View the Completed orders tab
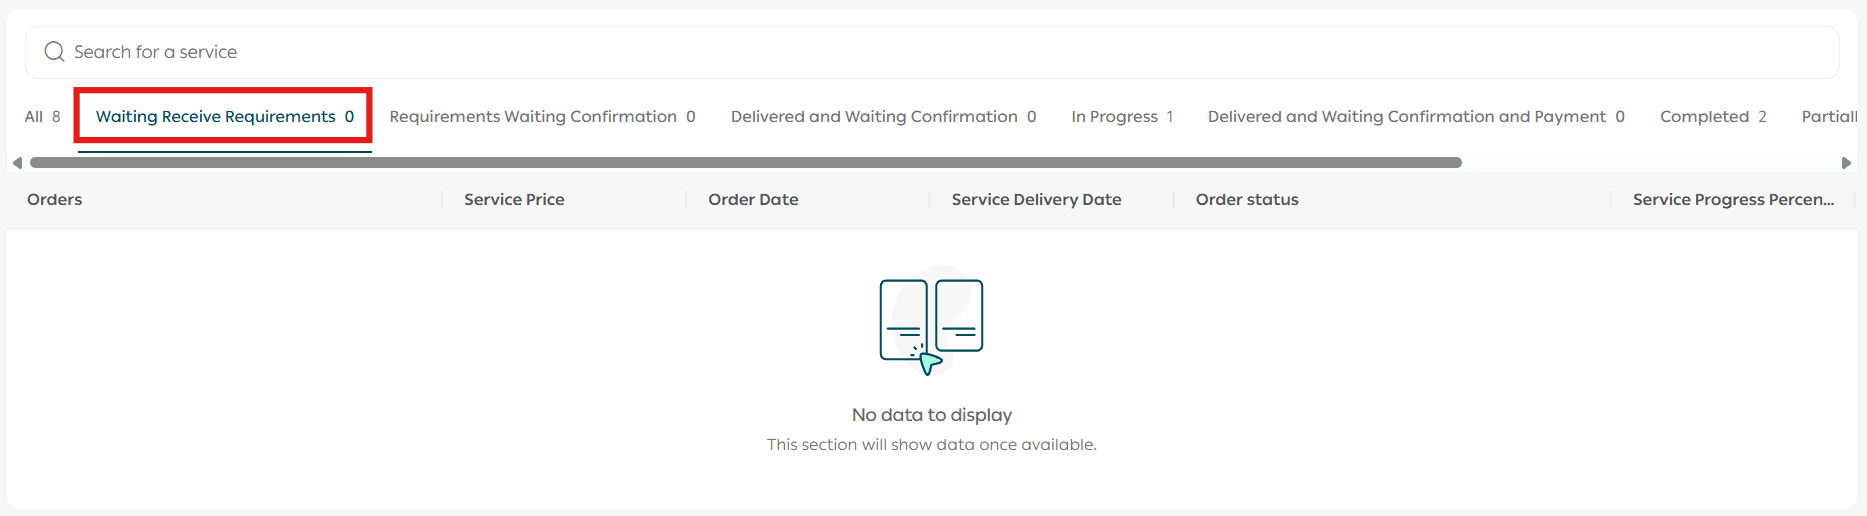Screen dimensions: 1867x516 tap(1713, 117)
